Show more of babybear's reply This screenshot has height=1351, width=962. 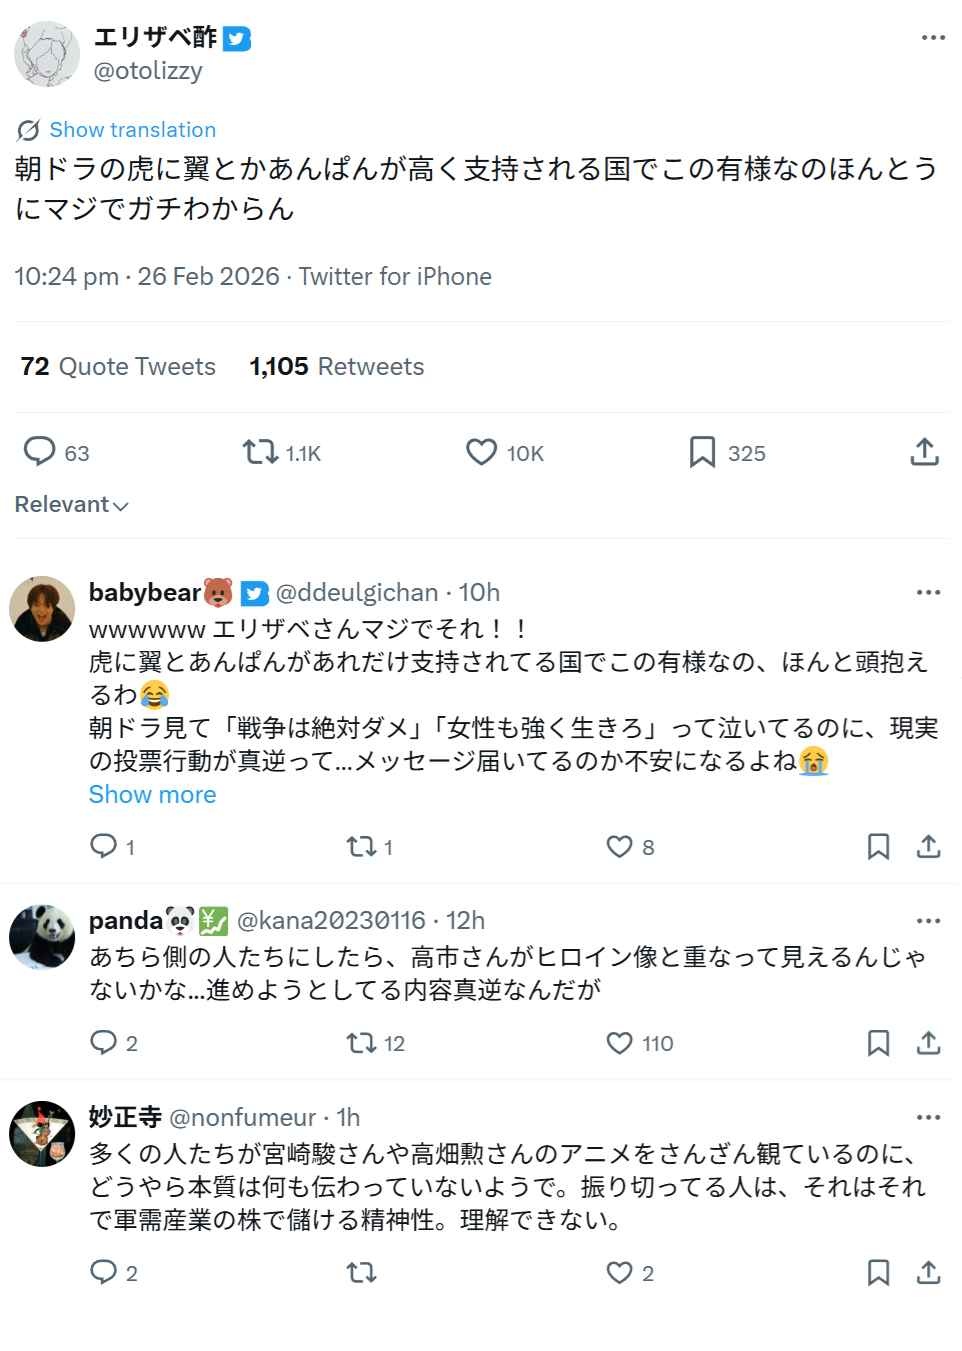(x=152, y=795)
